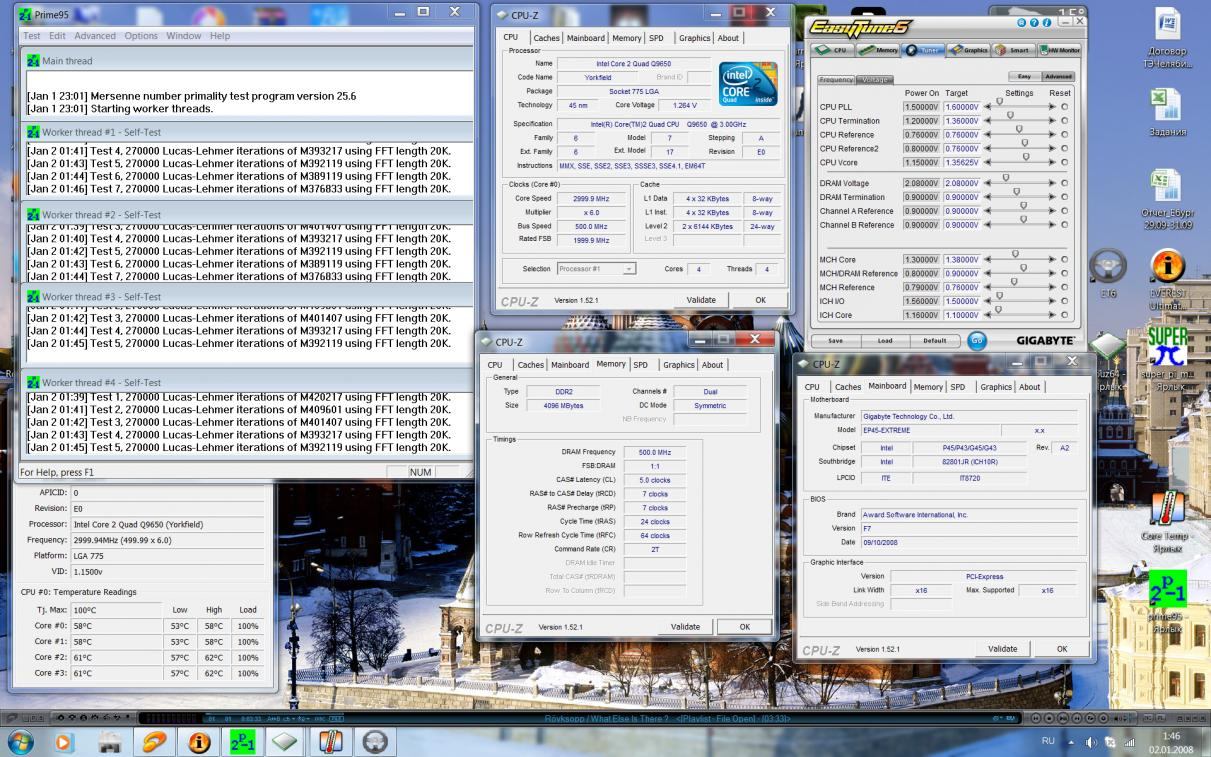Viewport: 1211px width, 757px height.
Task: Select the ICH Core reset radio button
Action: (x=1064, y=315)
